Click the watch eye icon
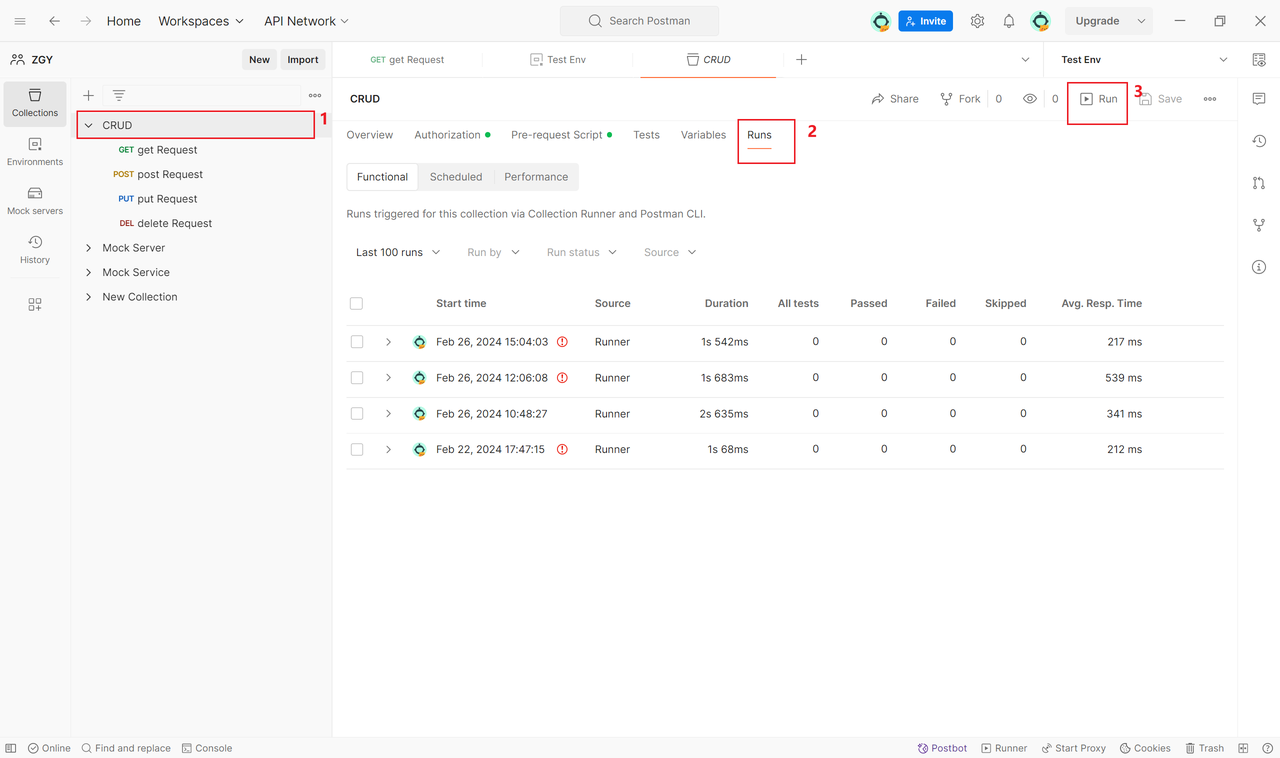This screenshot has width=1280, height=758. click(x=1030, y=99)
